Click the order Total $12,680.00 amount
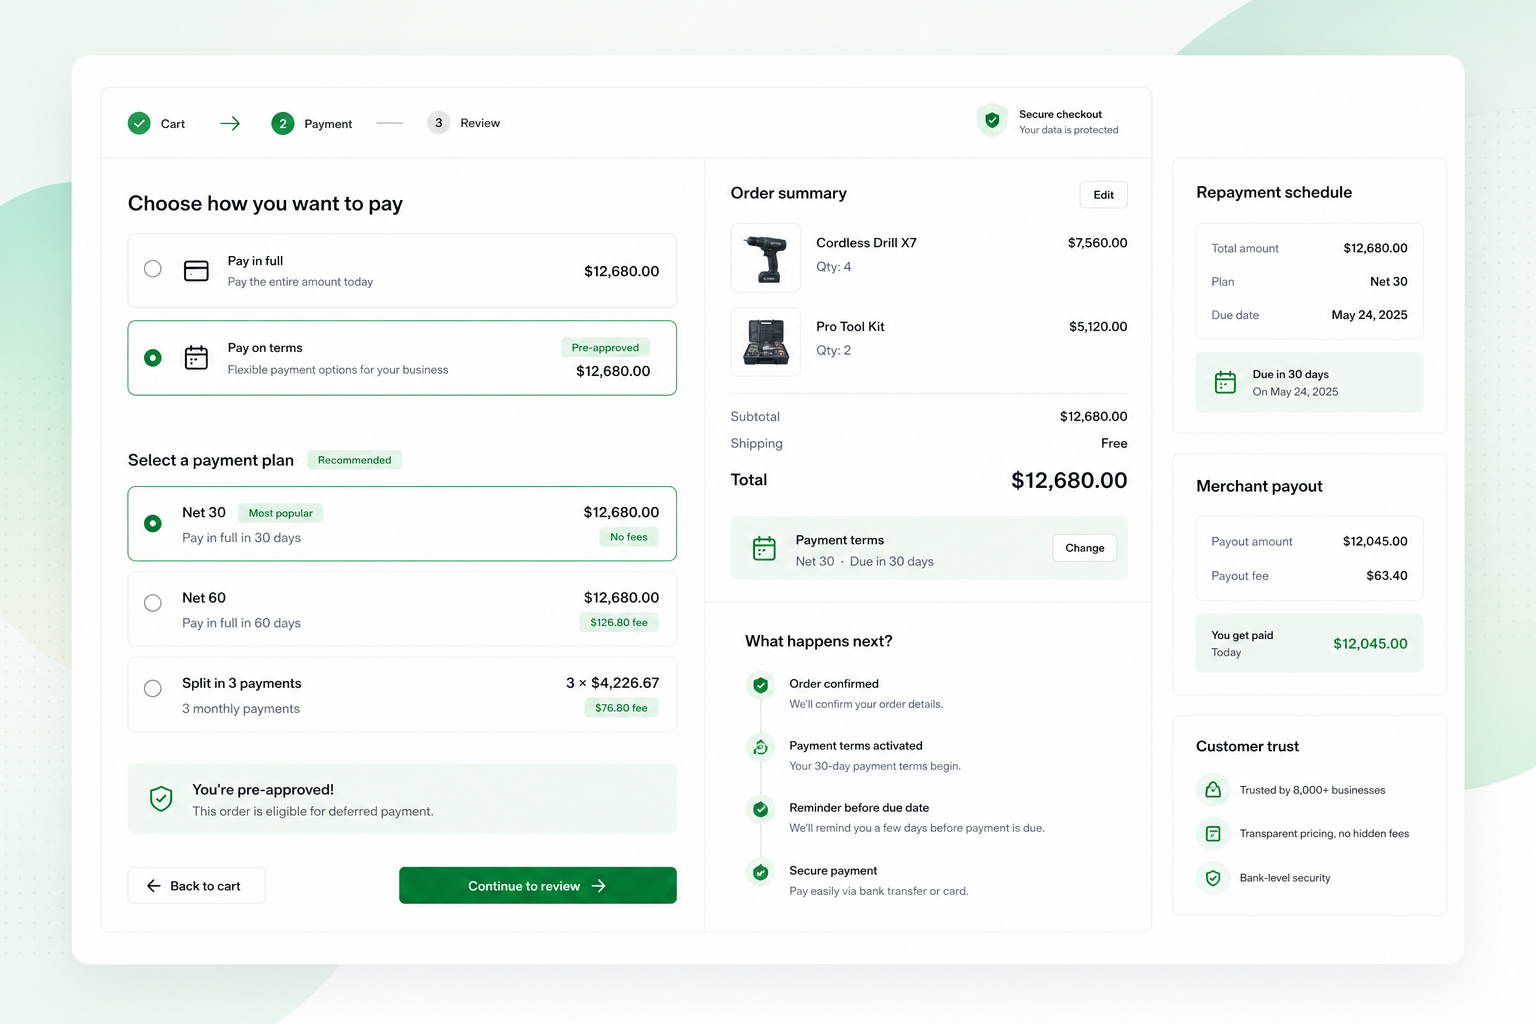Viewport: 1536px width, 1024px height. click(1069, 480)
